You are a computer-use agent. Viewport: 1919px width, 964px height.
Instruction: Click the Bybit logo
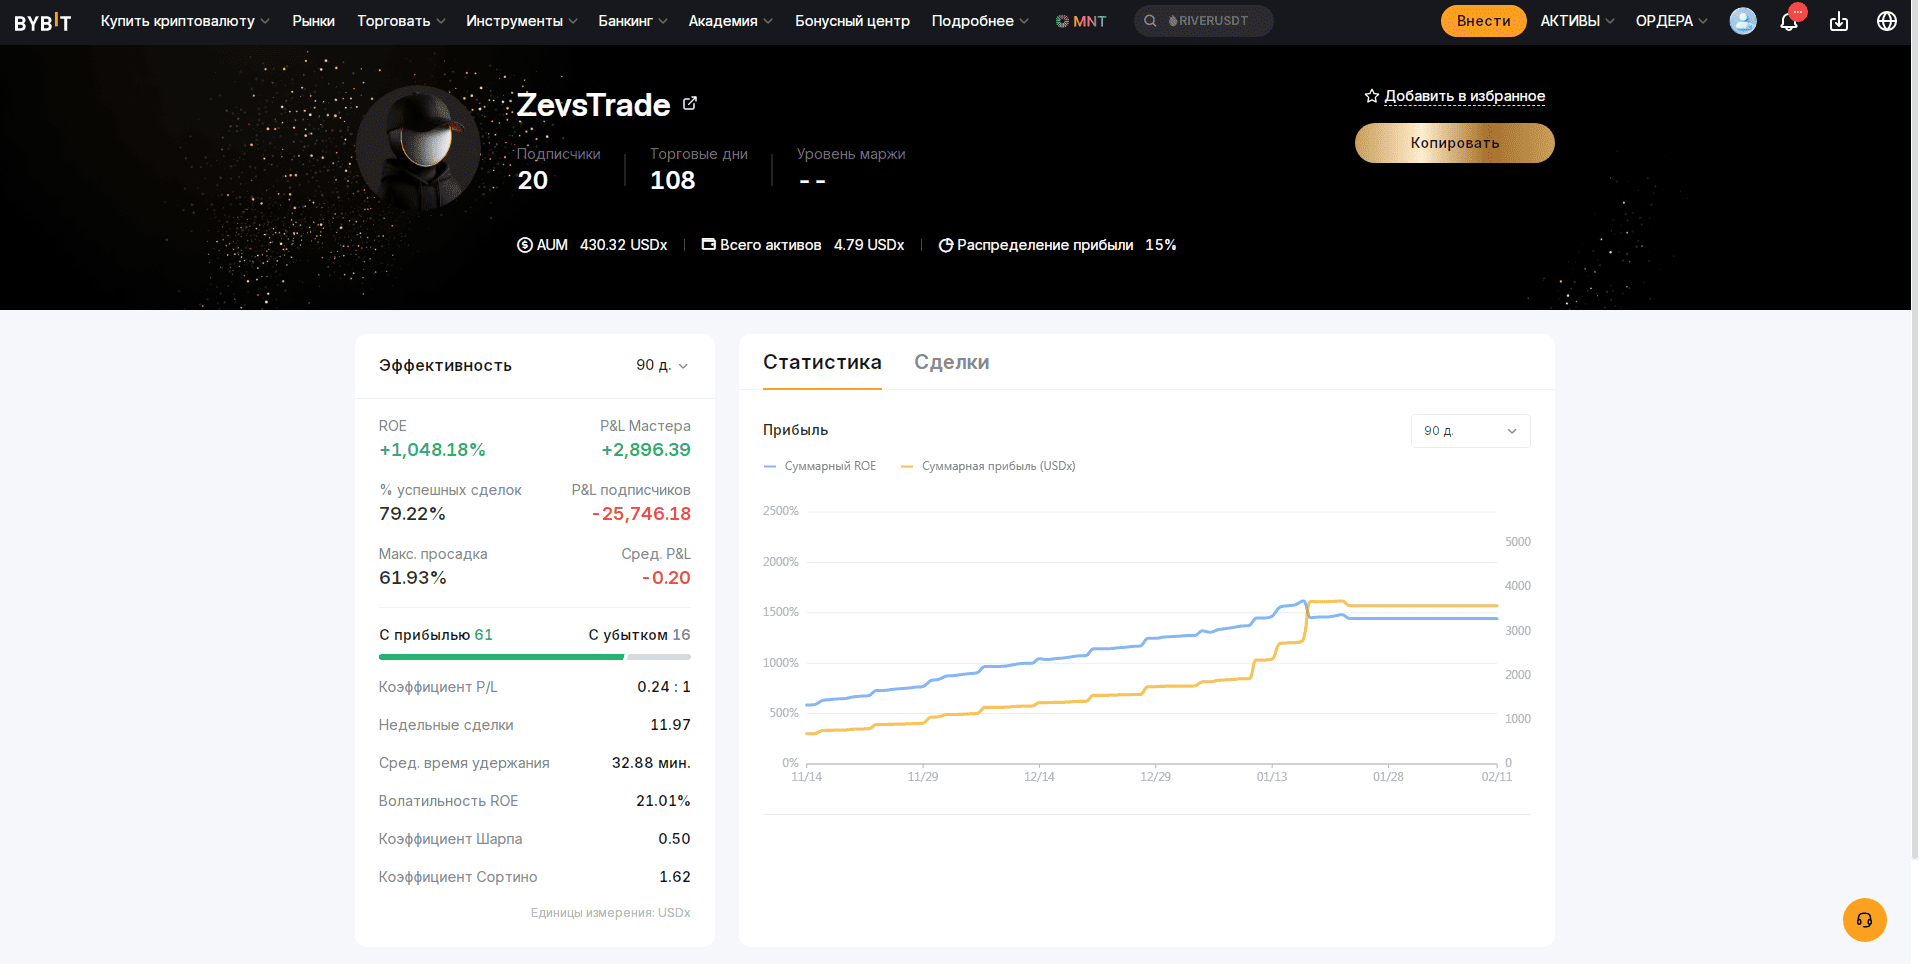click(43, 21)
